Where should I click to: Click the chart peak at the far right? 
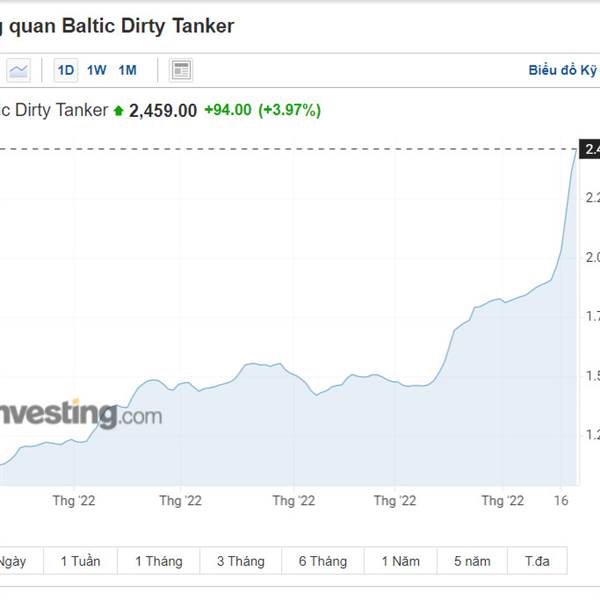pos(575,152)
